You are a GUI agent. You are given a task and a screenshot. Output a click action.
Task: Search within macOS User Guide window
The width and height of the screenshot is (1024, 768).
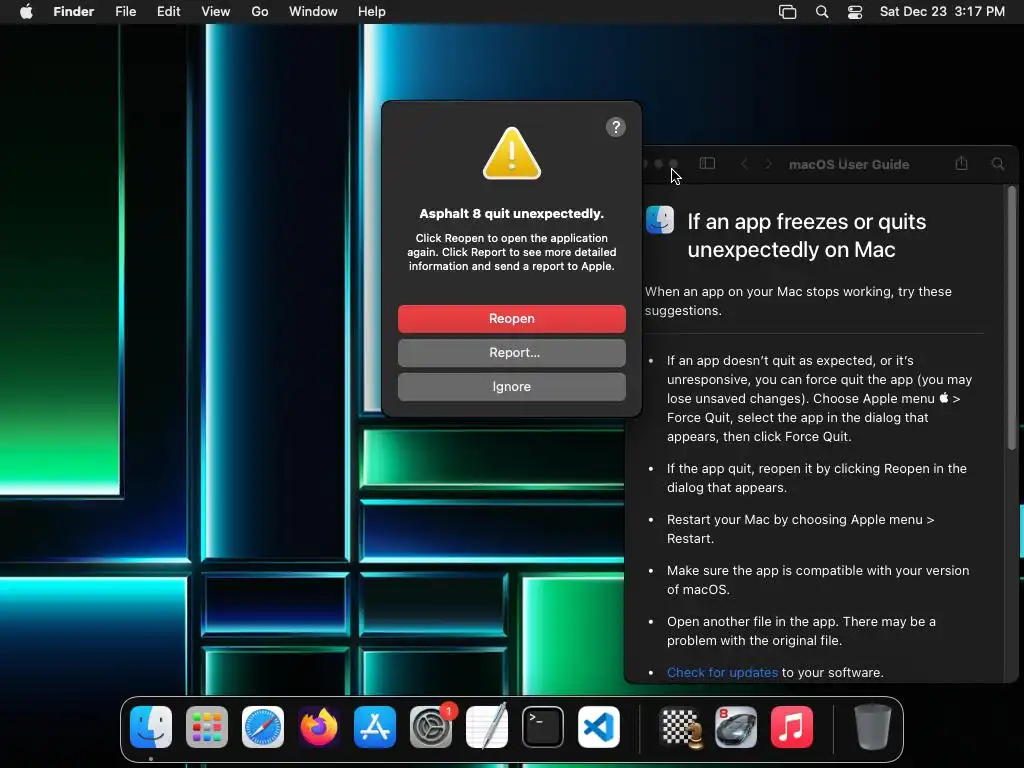(x=998, y=164)
